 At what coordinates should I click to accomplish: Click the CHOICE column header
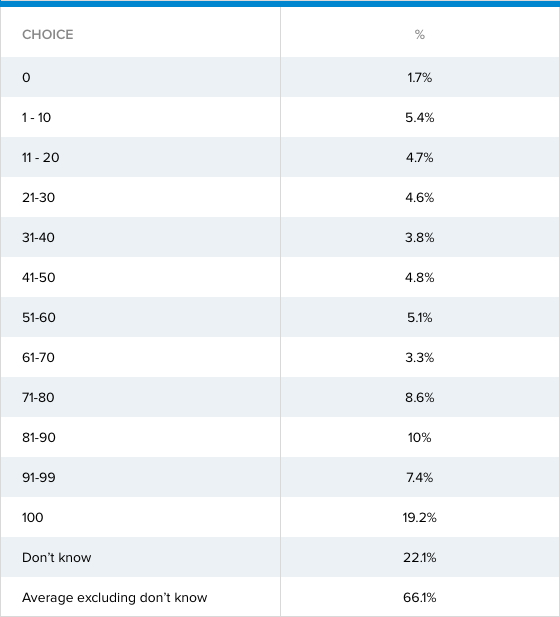(47, 35)
